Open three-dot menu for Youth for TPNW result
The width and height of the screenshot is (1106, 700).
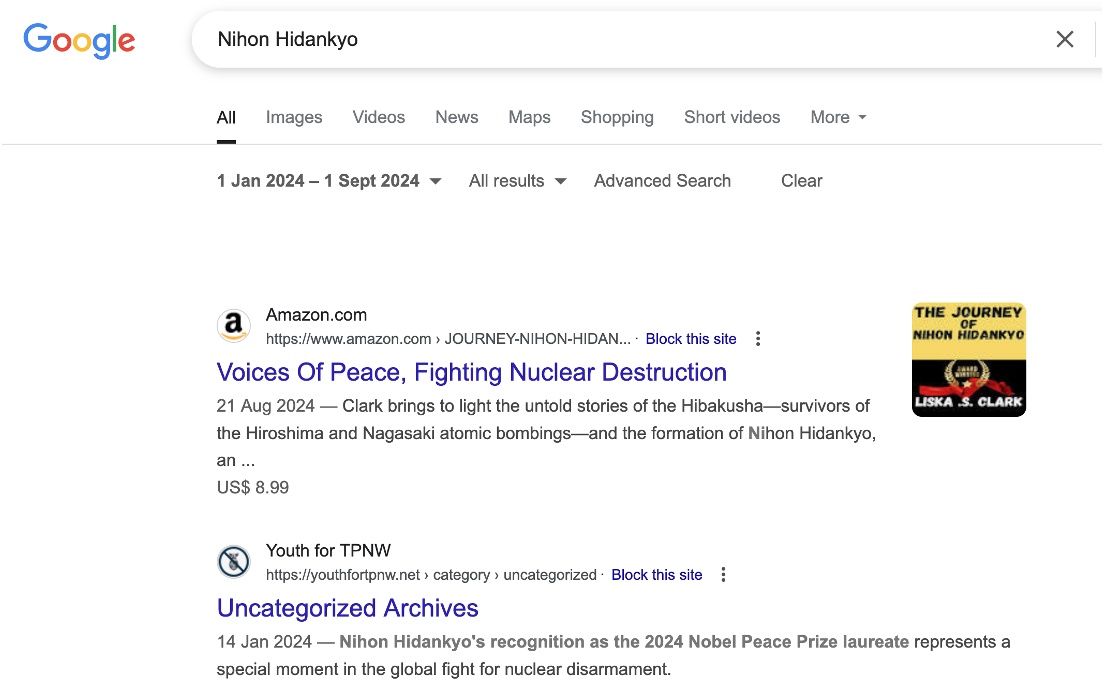pos(724,575)
